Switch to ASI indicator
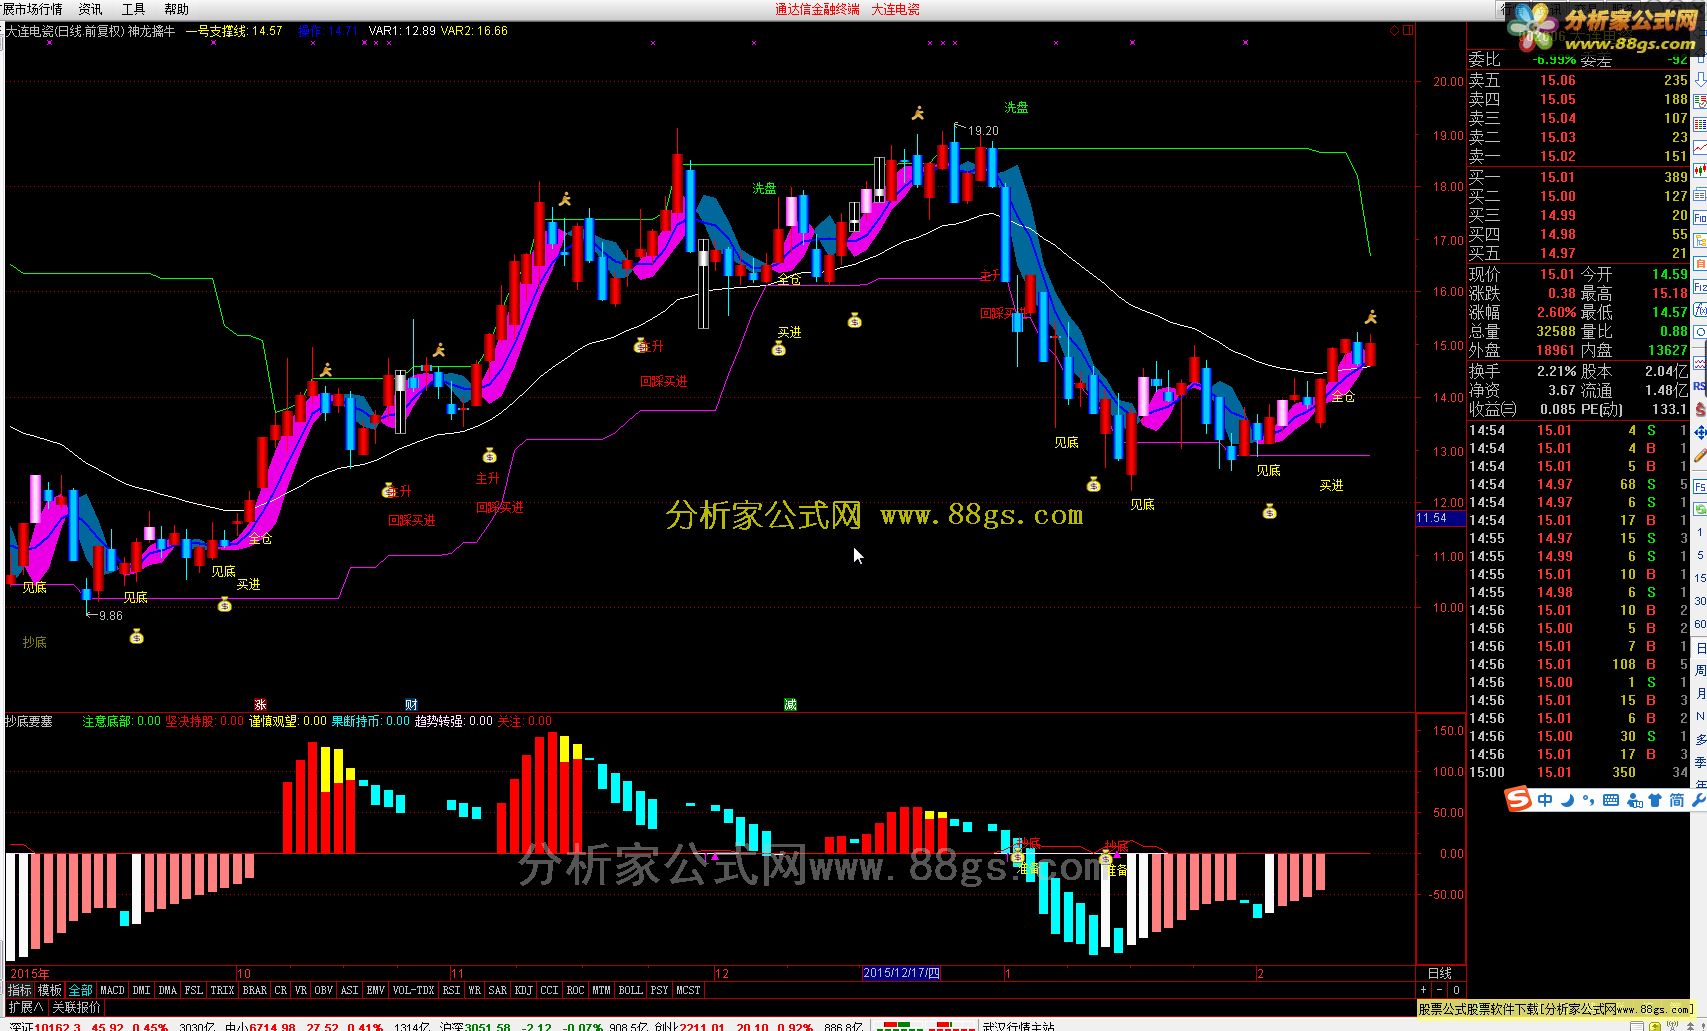This screenshot has width=1707, height=1031. click(x=349, y=990)
